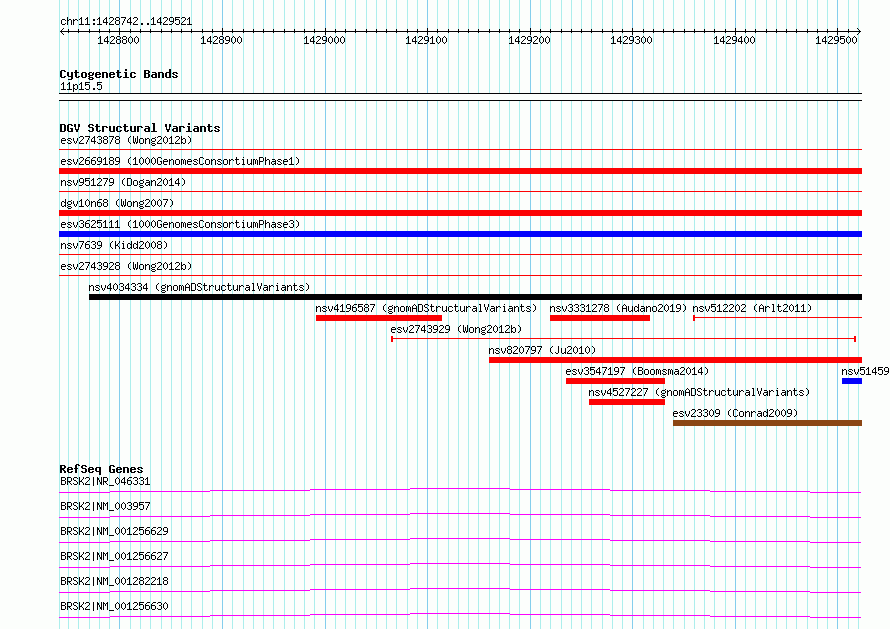
Task: Open transcript BRSK2|NM_003957
Action: point(105,506)
